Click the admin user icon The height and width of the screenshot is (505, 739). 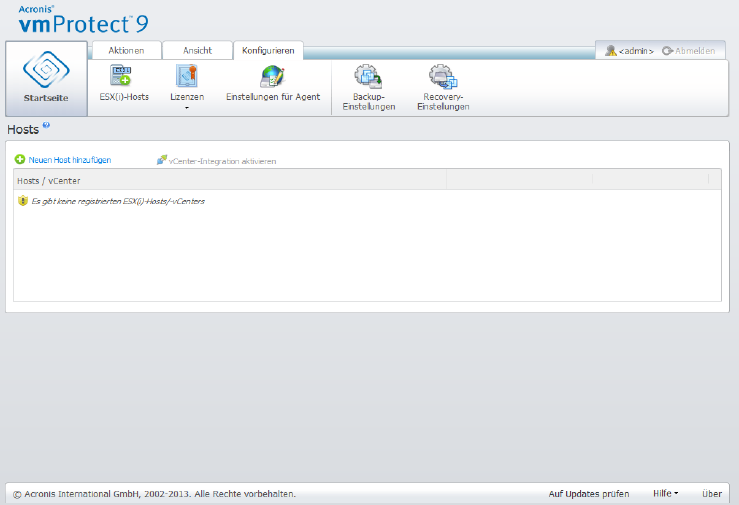pos(611,50)
